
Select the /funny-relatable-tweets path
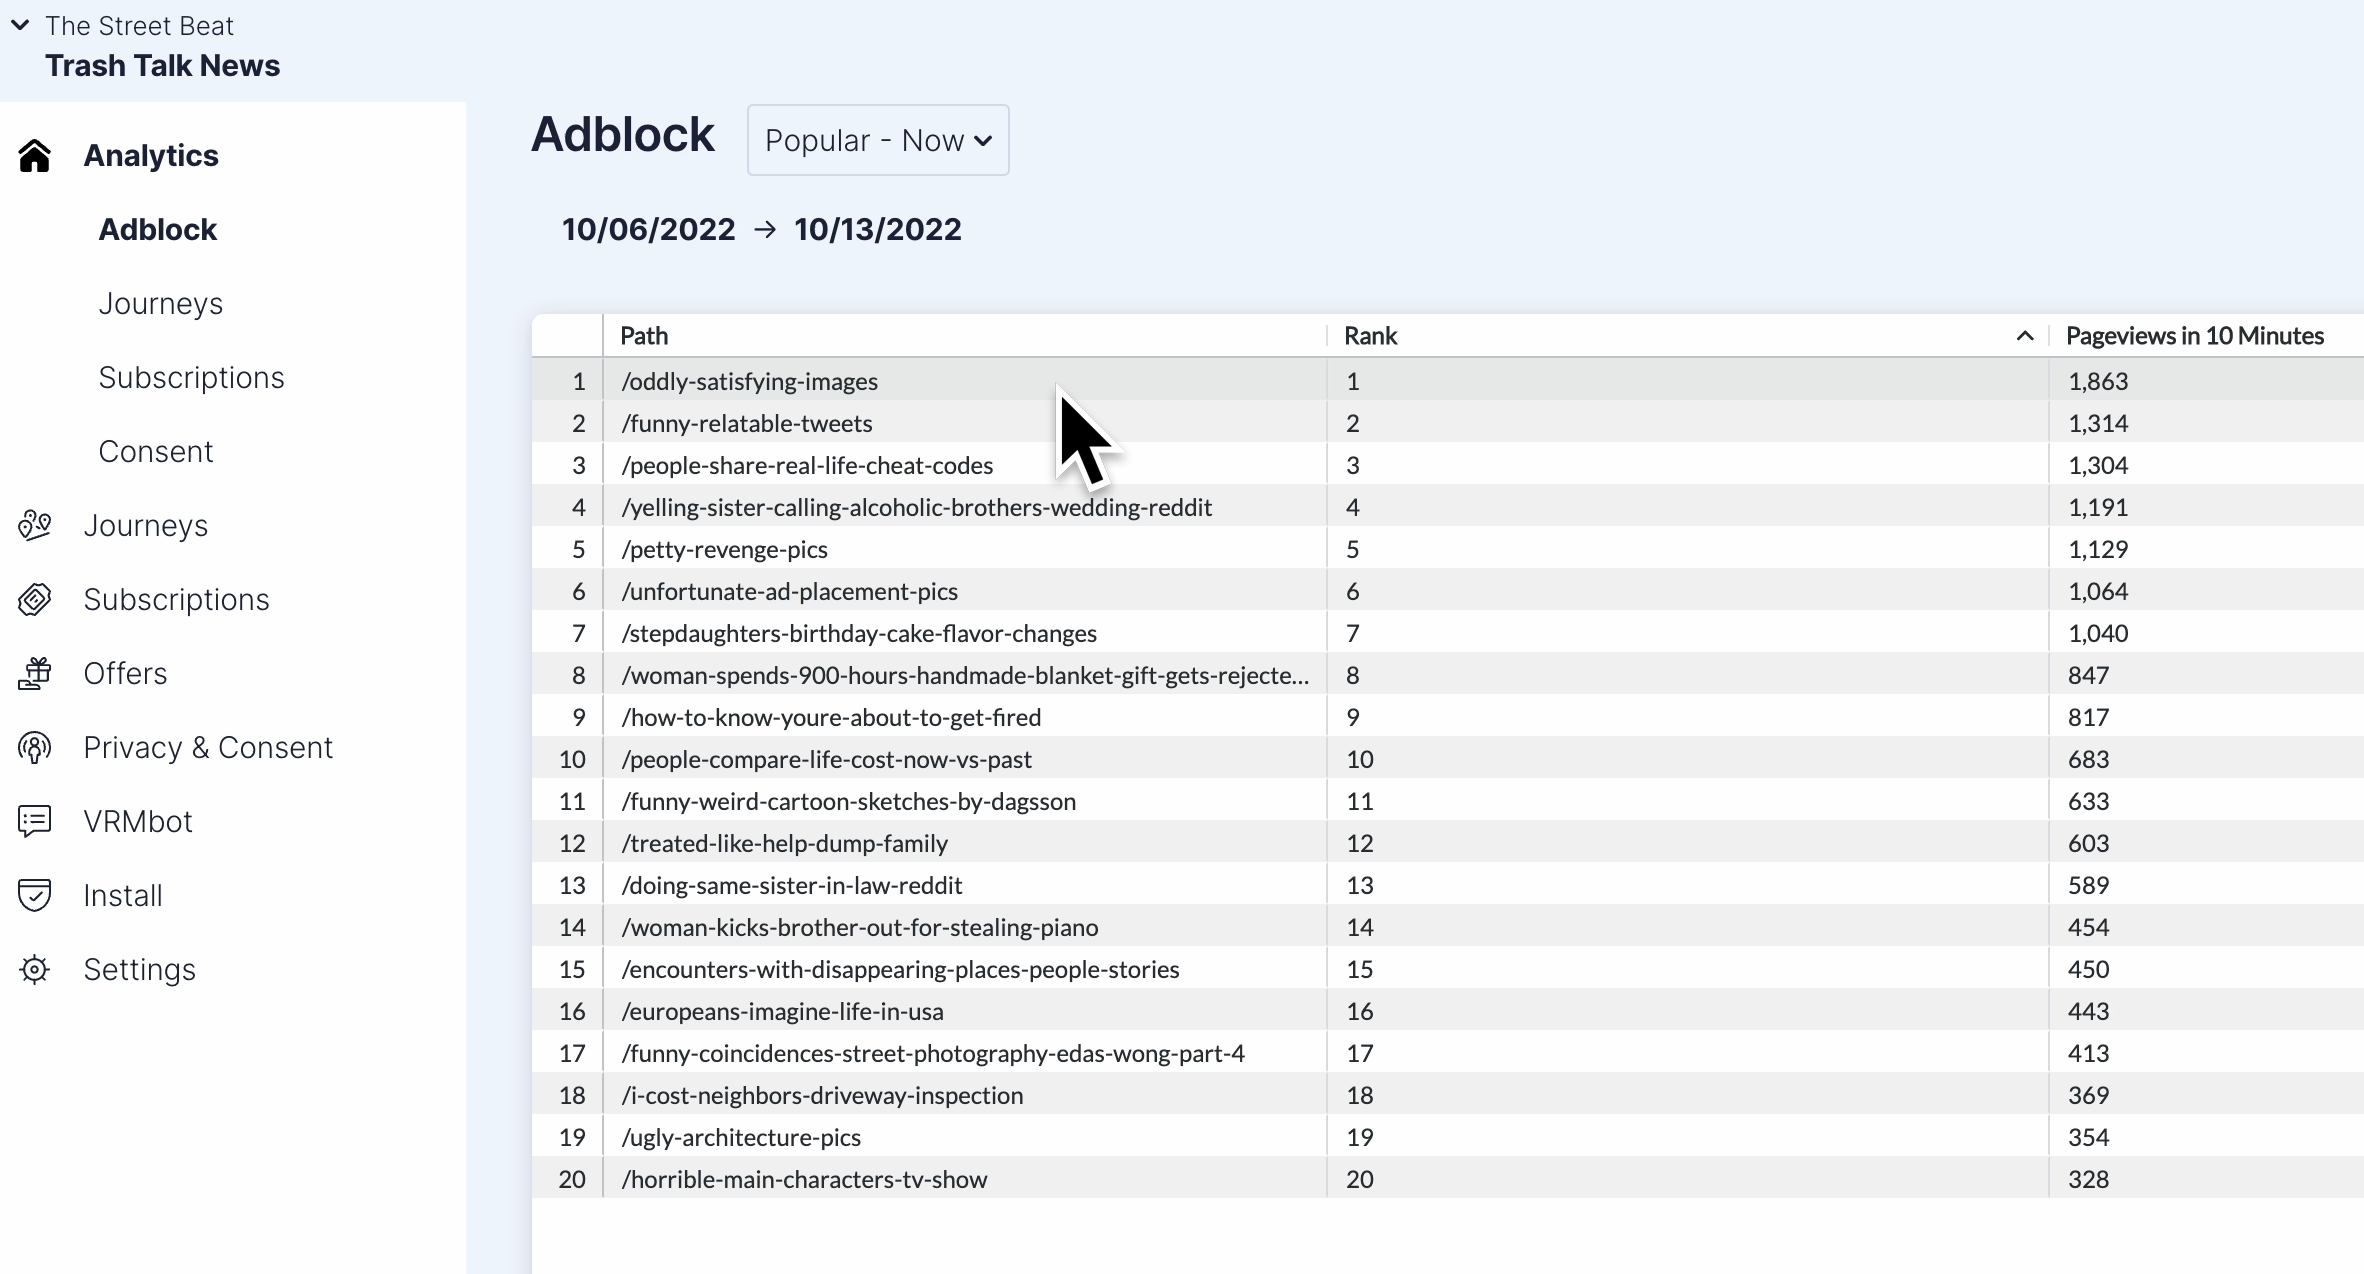[x=747, y=424]
